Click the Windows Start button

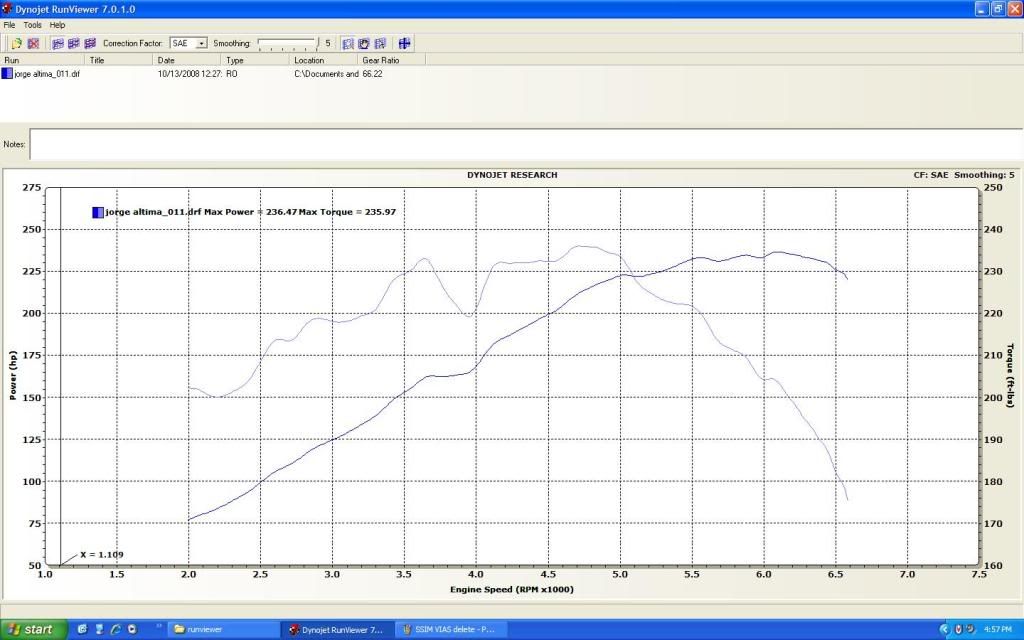pos(33,629)
